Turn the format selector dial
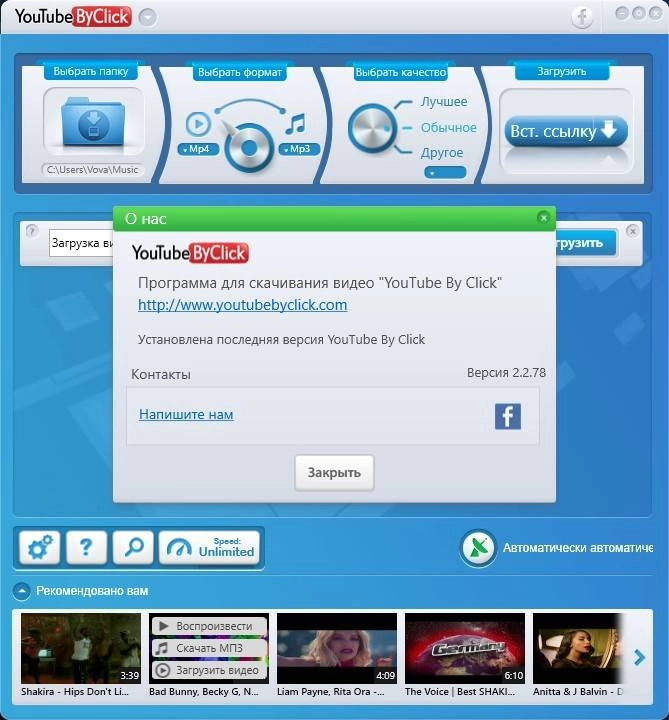The image size is (669, 720). (x=248, y=147)
